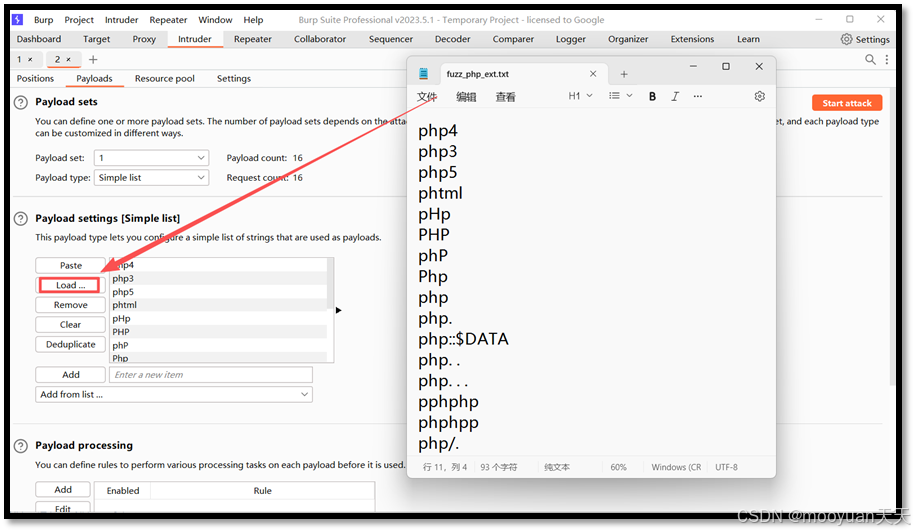Click the Load ... button

[71, 286]
